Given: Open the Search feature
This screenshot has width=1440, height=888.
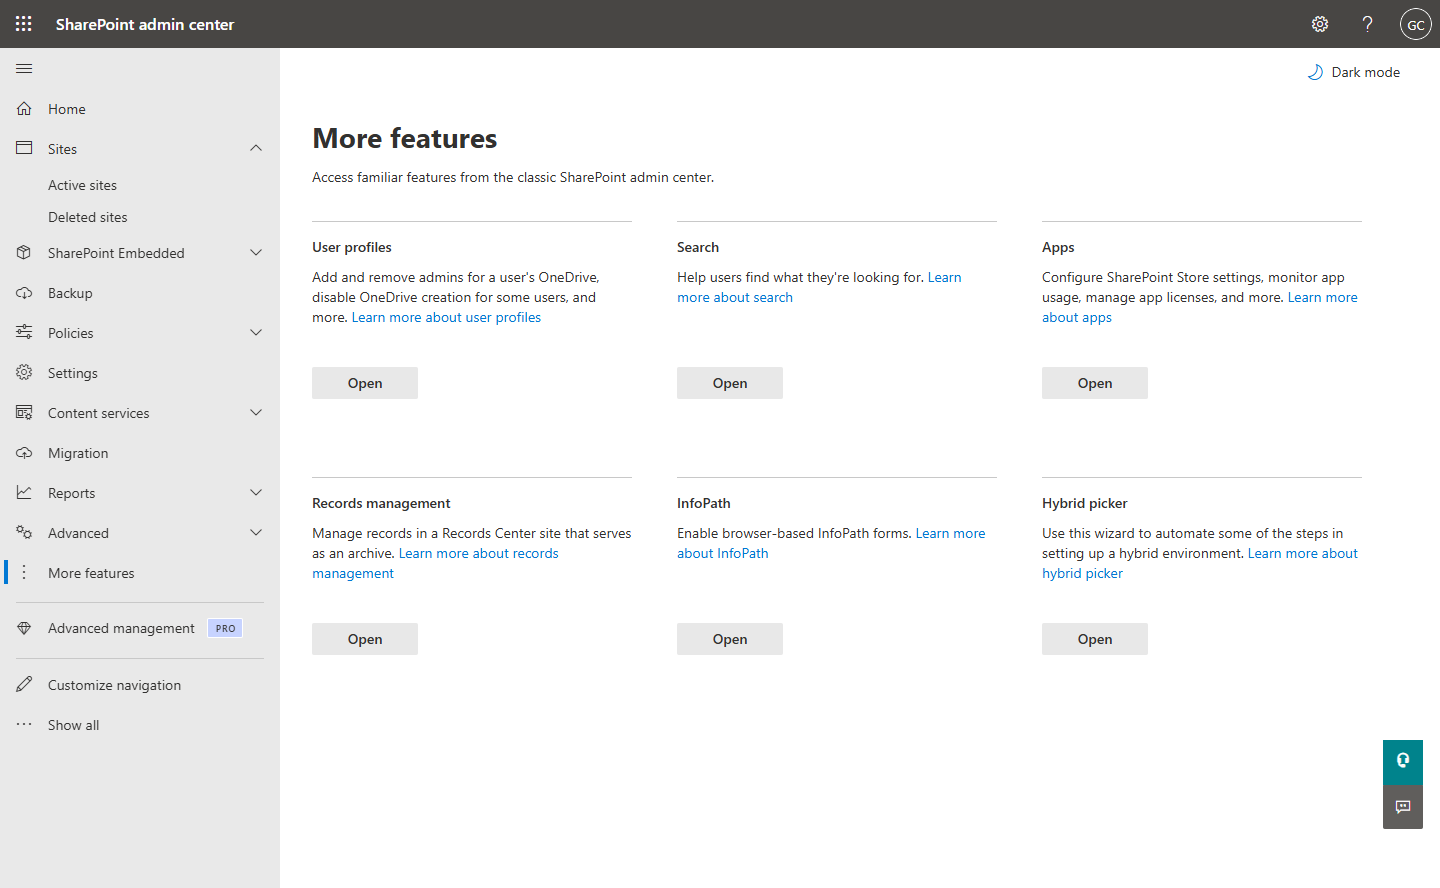Looking at the screenshot, I should tap(730, 383).
